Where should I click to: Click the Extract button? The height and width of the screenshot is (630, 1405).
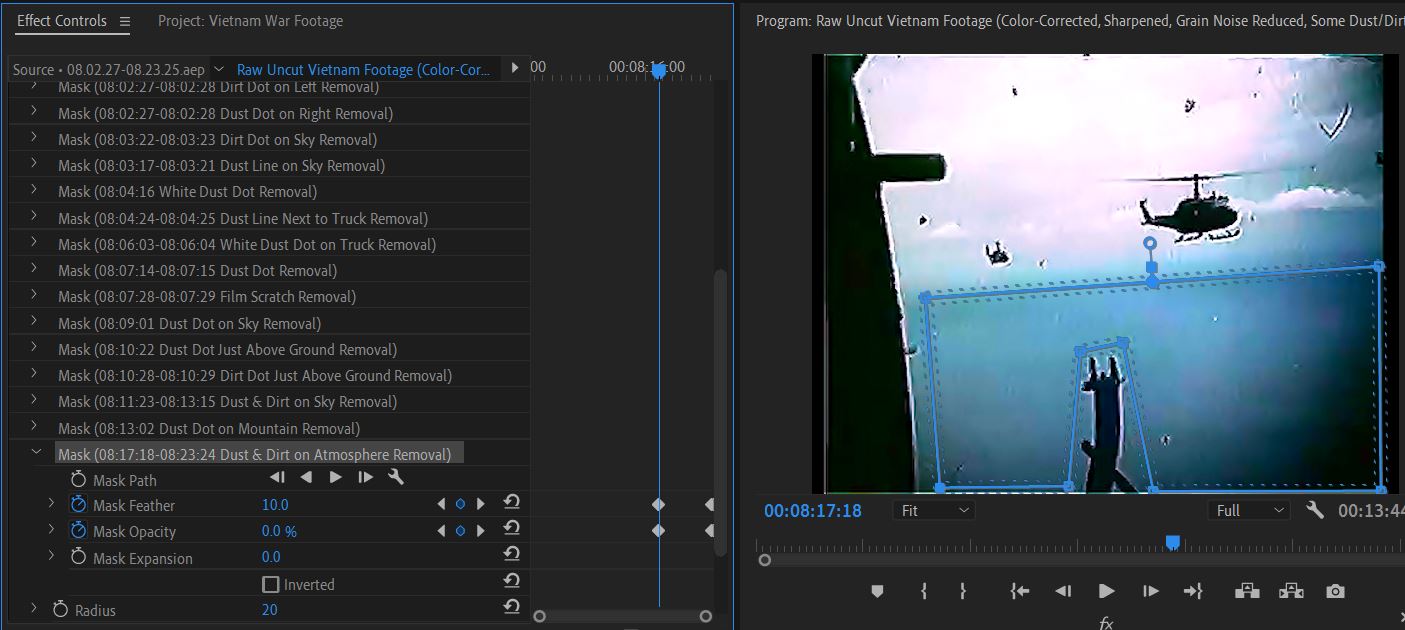pyautogui.click(x=1291, y=591)
